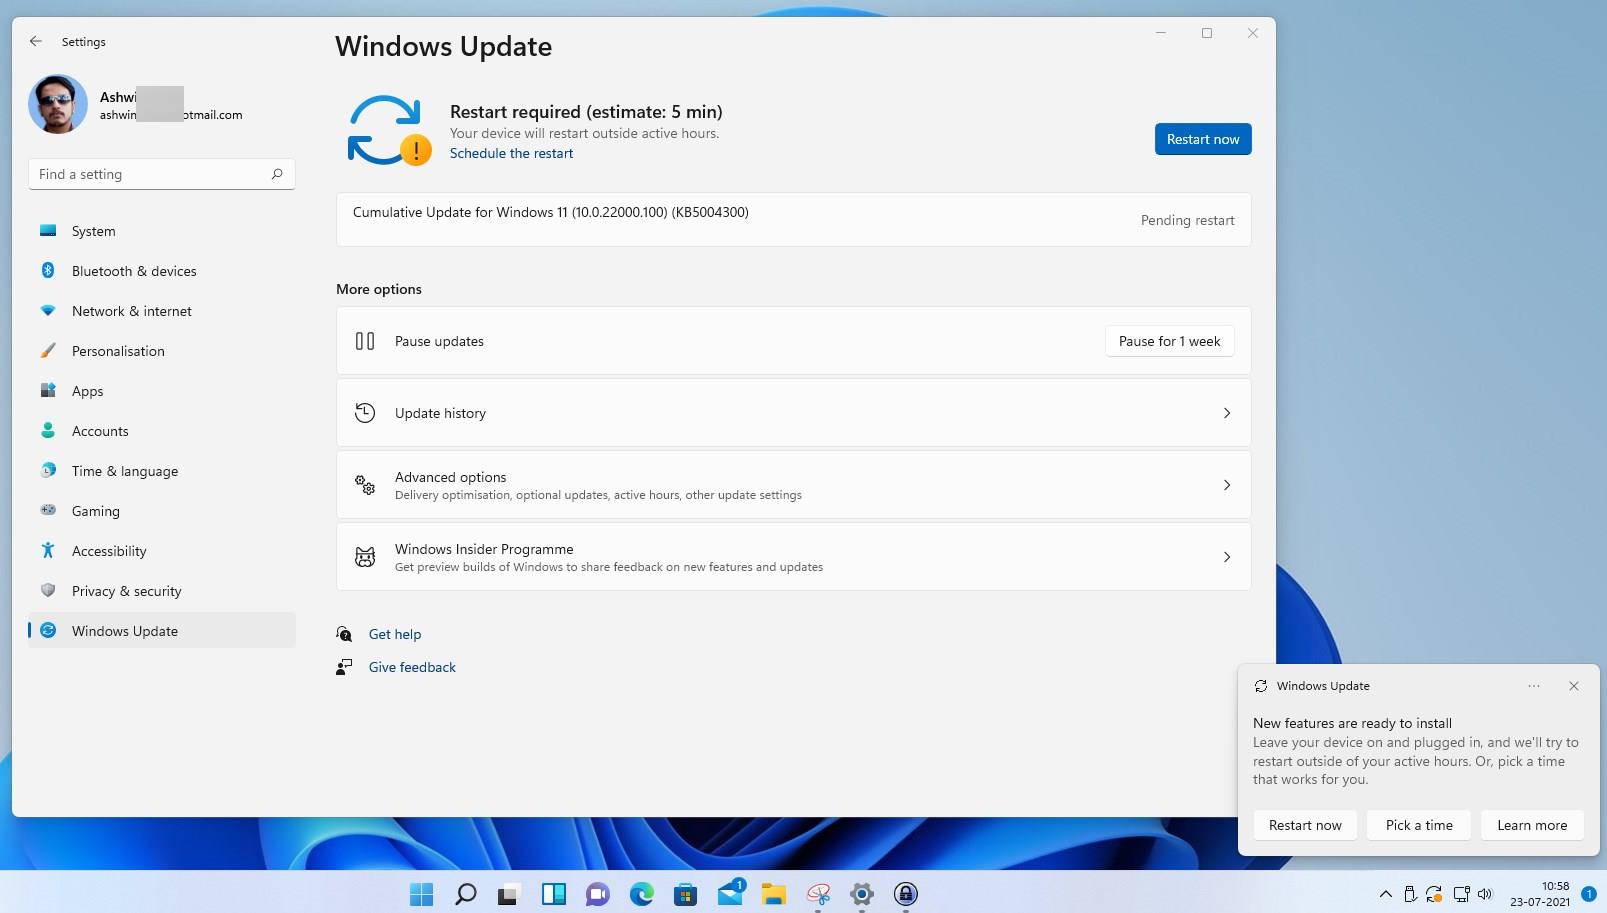Expand Update history chevron
The width and height of the screenshot is (1607, 913).
point(1227,413)
